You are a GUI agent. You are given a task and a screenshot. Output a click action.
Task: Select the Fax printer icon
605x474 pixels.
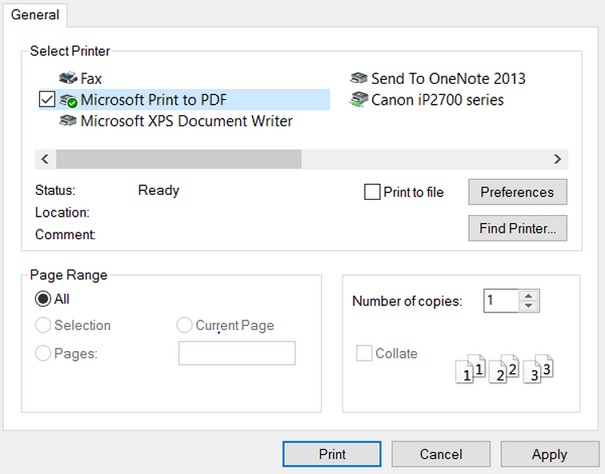68,78
